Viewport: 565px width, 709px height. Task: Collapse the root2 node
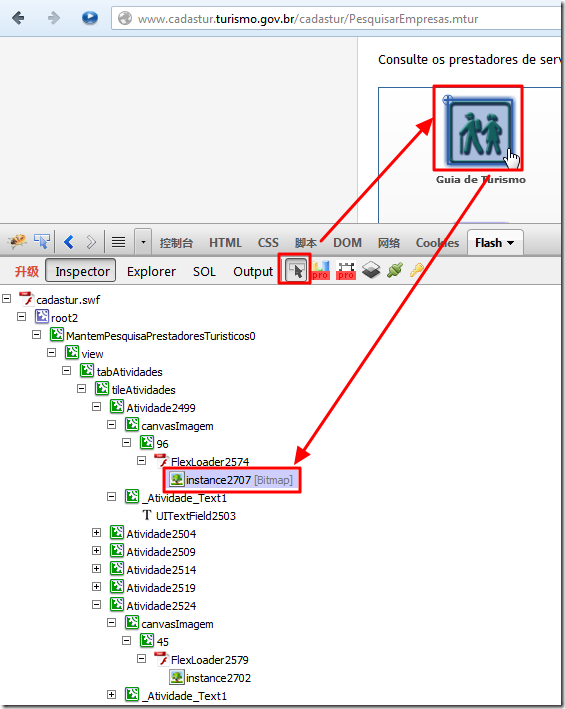point(22,317)
